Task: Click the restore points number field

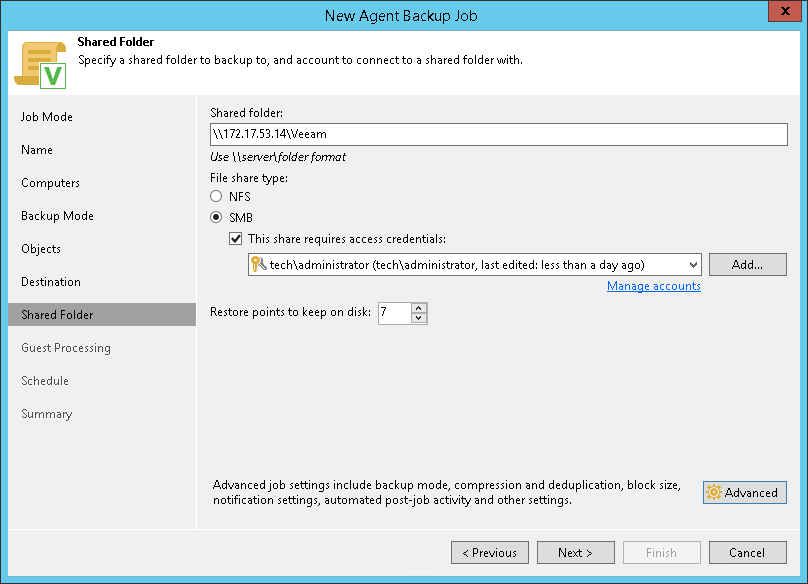Action: (x=394, y=313)
